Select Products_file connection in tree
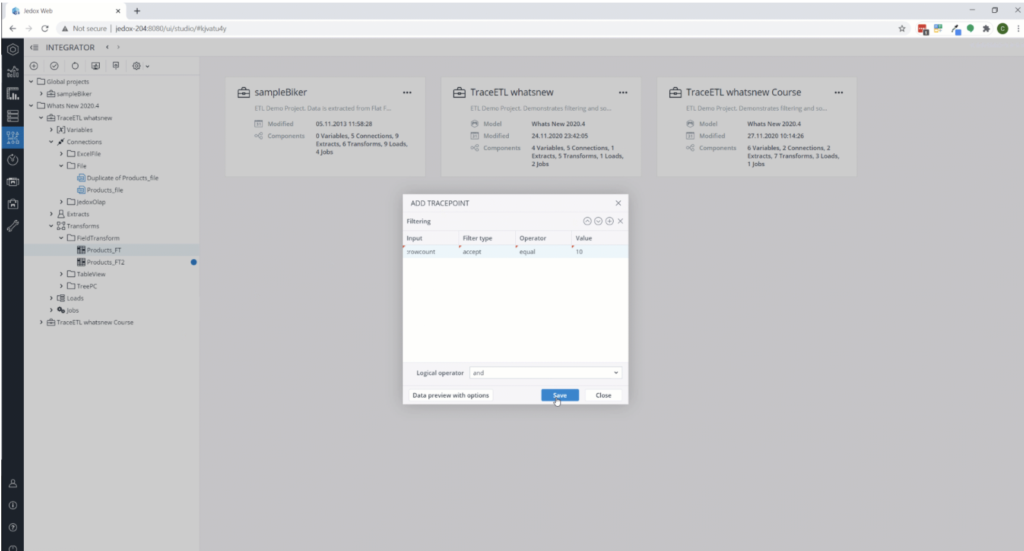 pos(104,190)
